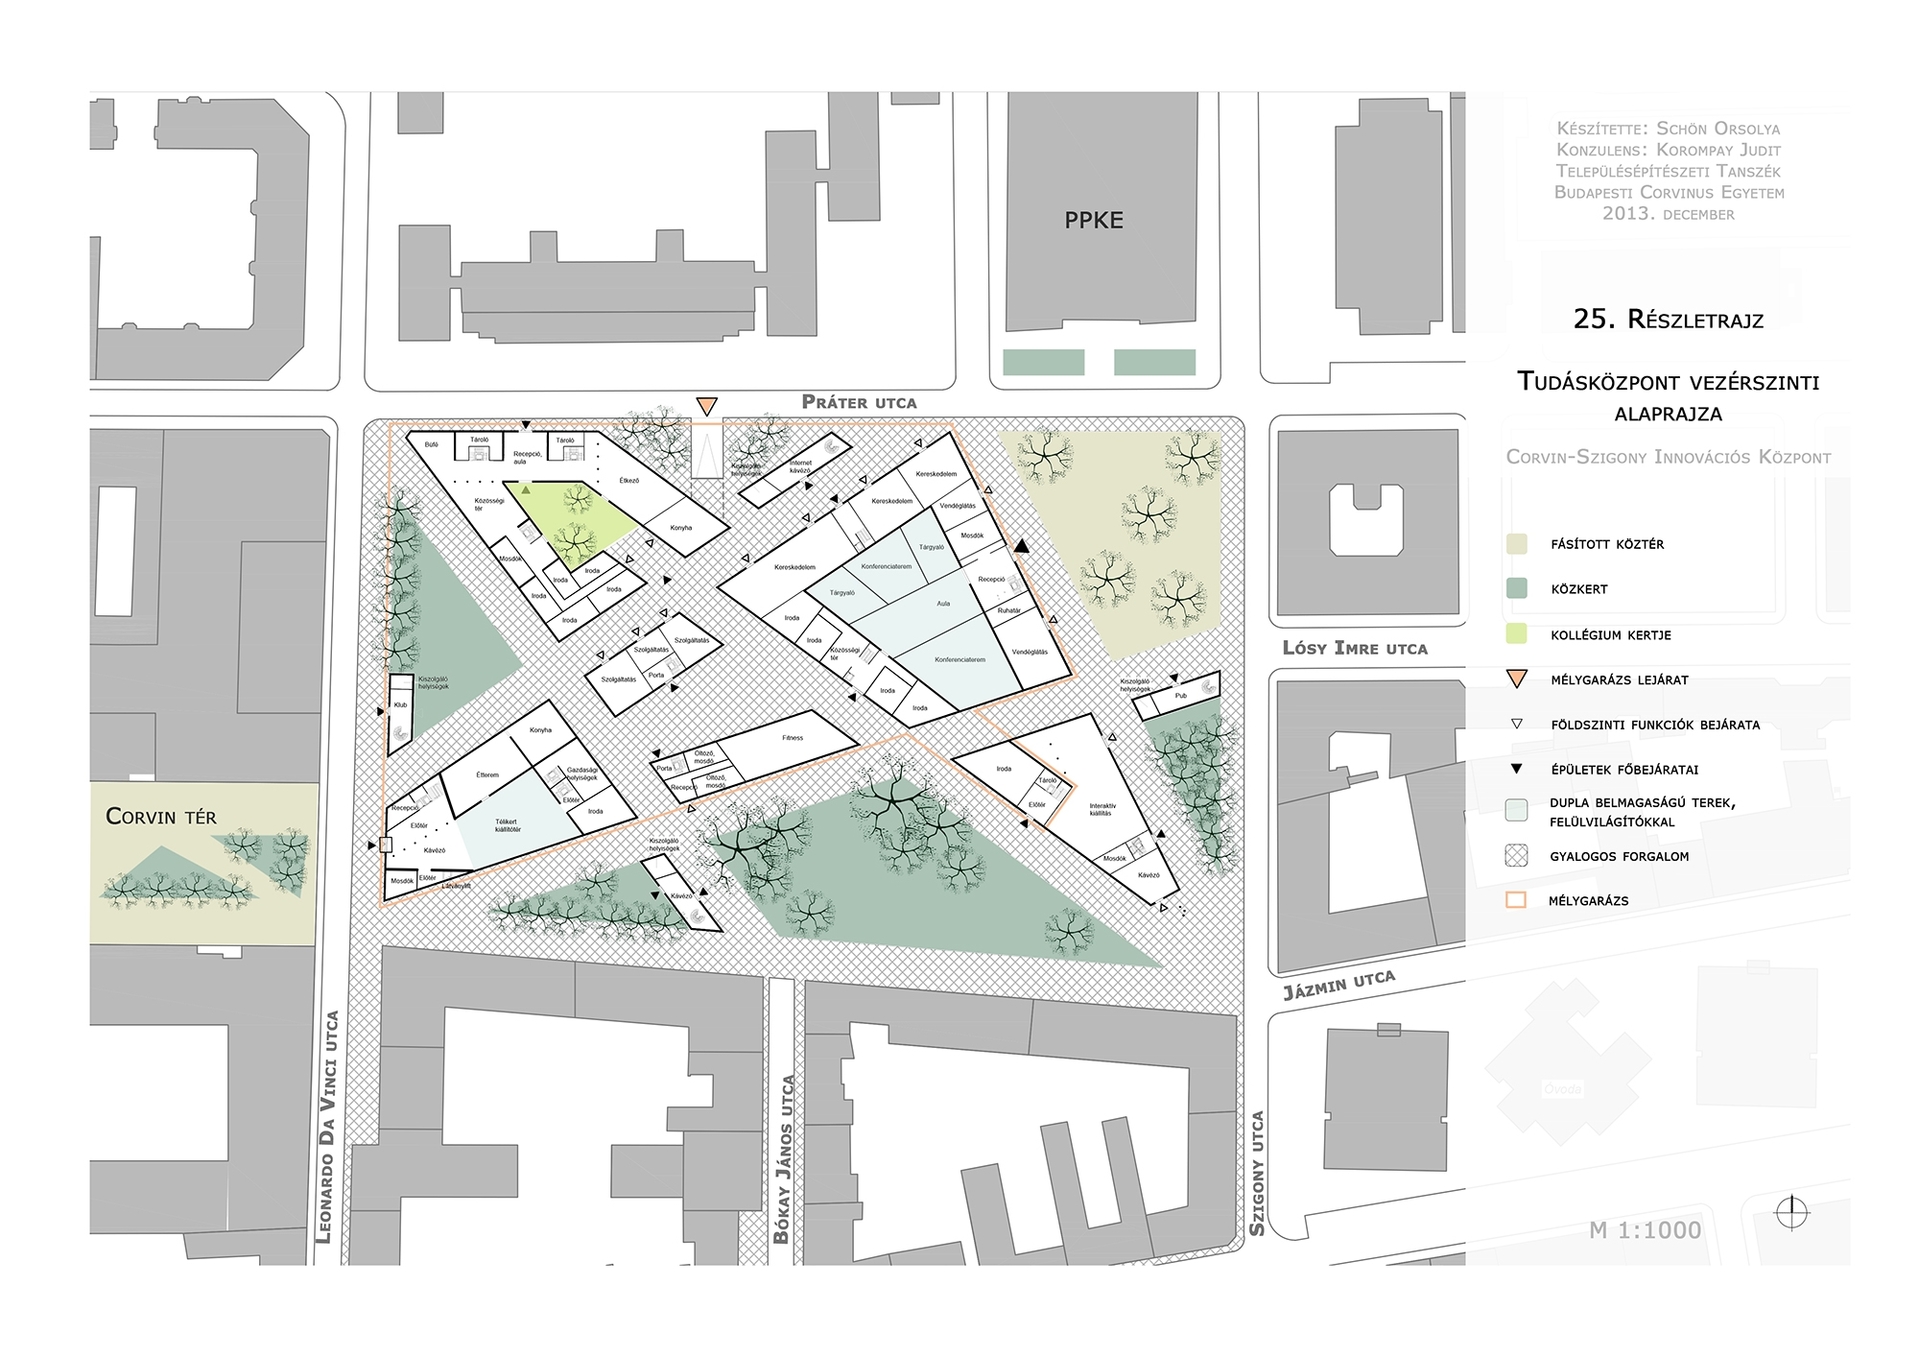Click the hollow triangle beside Földszinti funkciók bejárata

pos(1516,724)
